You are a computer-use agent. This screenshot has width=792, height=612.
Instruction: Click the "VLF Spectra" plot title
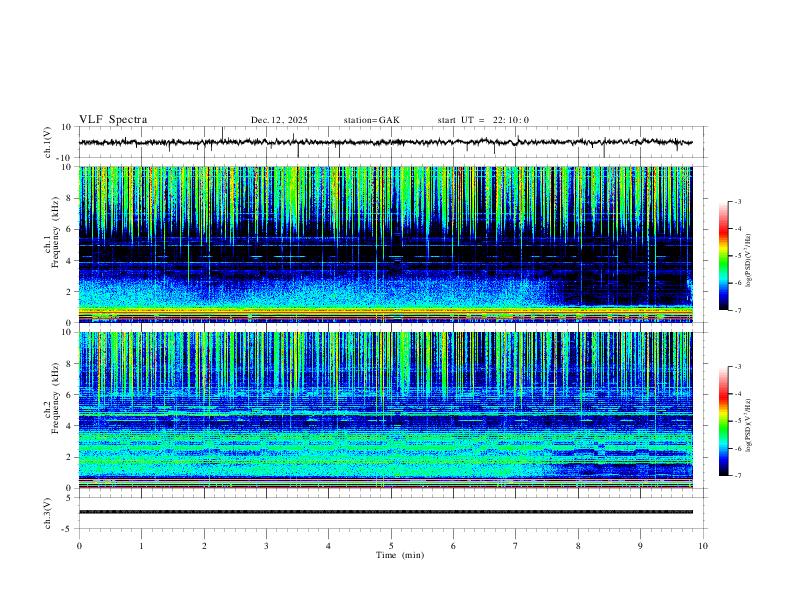pos(113,120)
